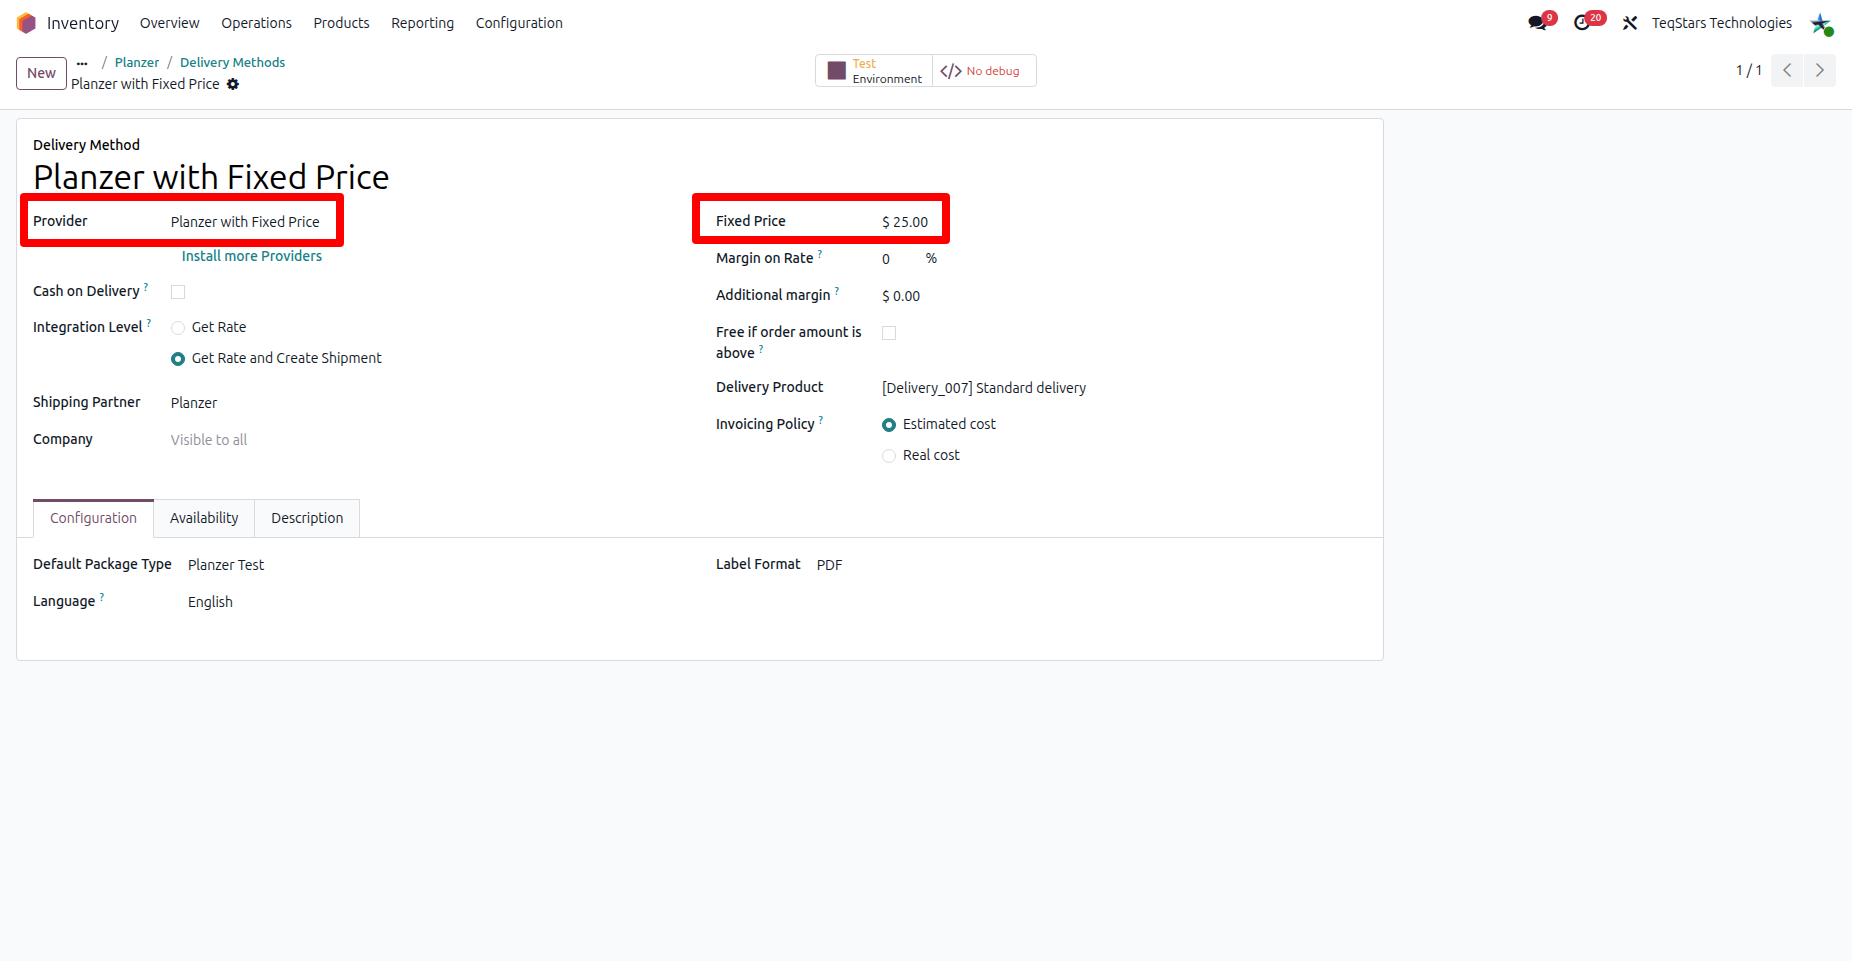Viewport: 1852px width, 961px height.
Task: Open the Operations menu
Action: click(256, 23)
